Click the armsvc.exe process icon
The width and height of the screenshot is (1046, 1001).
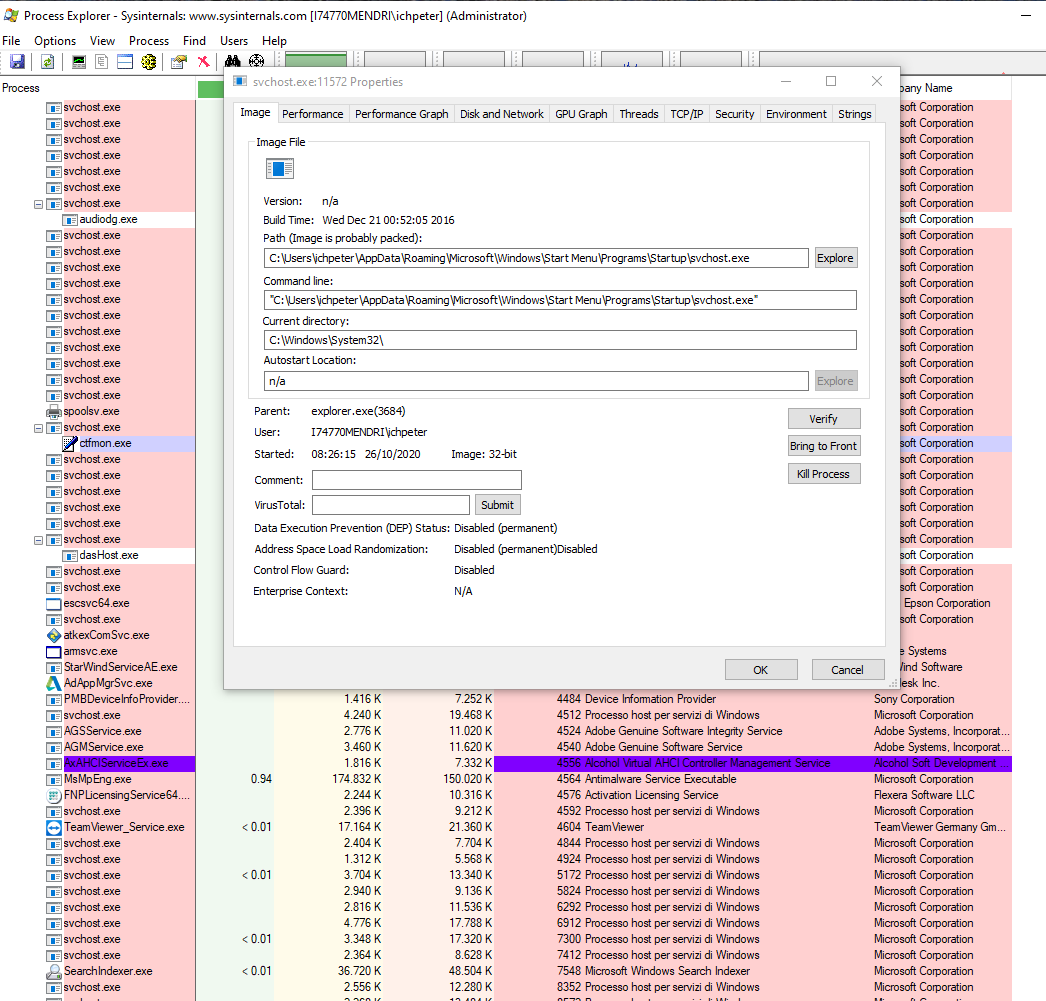54,652
